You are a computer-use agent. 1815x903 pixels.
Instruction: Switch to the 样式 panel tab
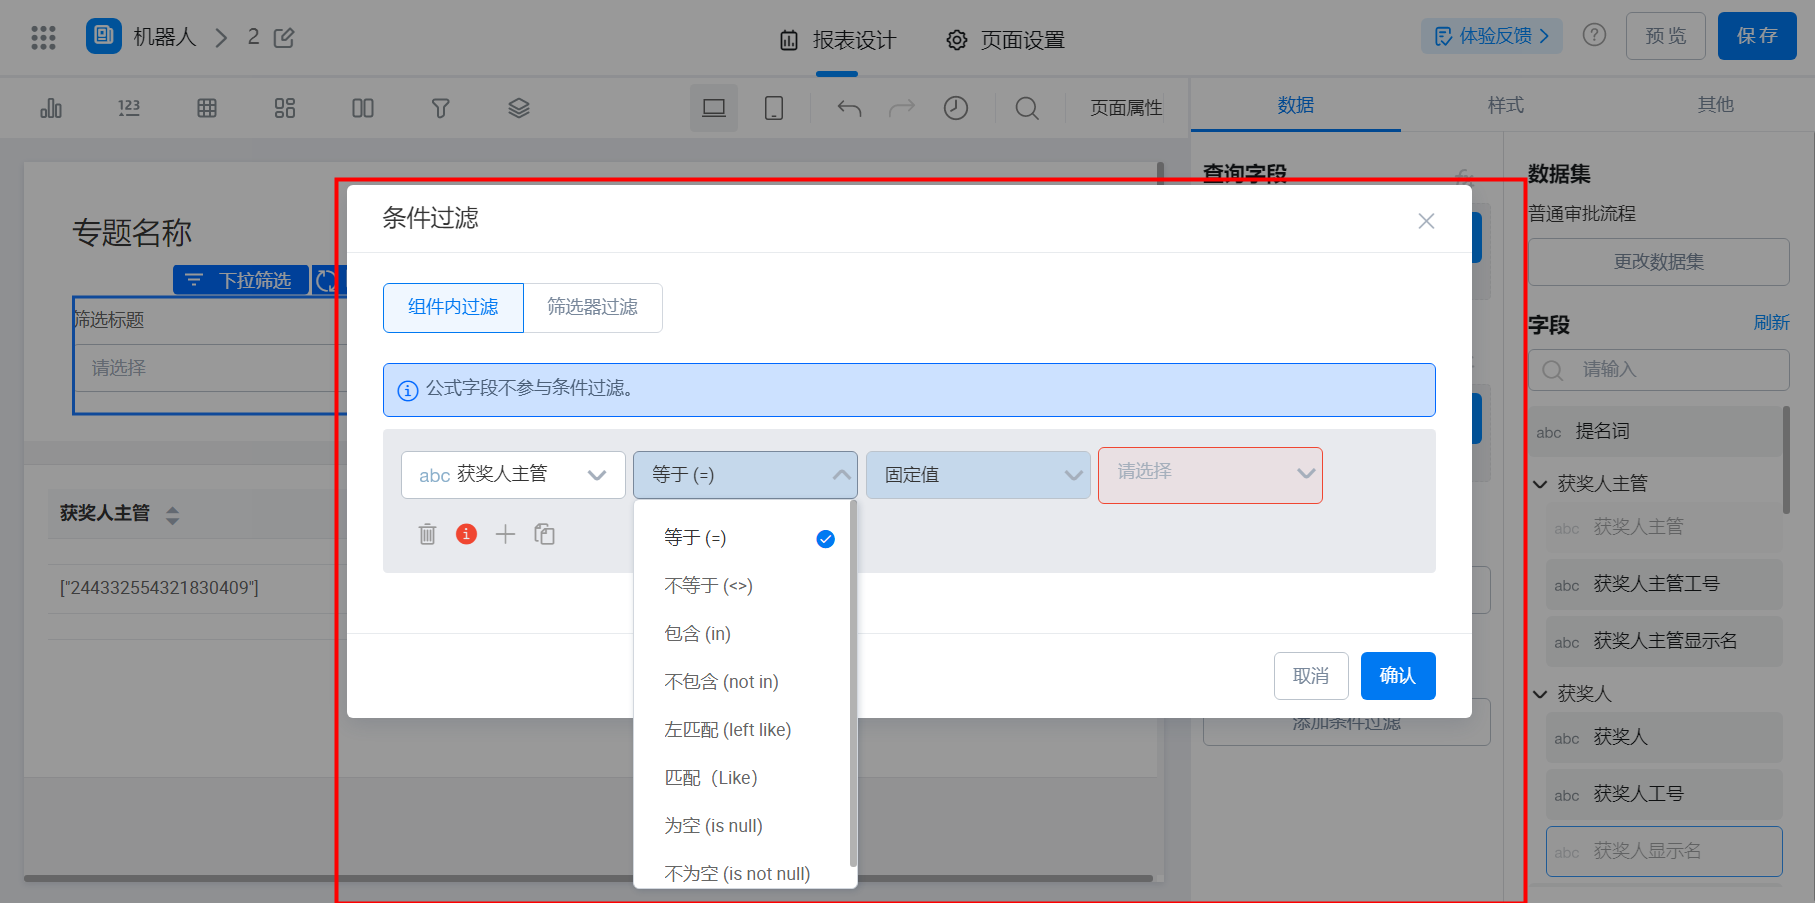(x=1505, y=105)
